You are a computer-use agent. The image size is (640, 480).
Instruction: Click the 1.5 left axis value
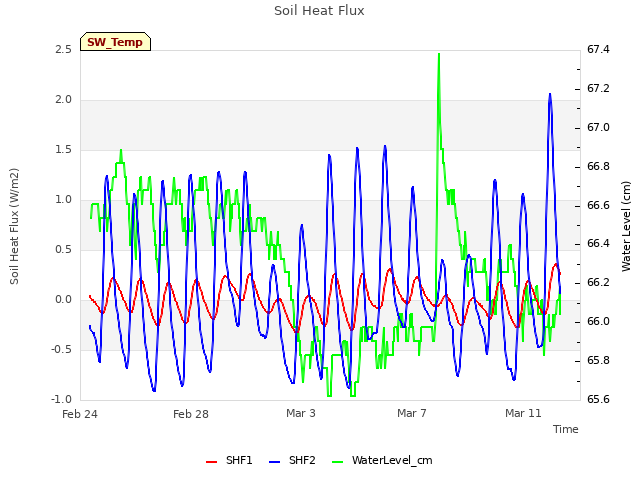point(64,150)
